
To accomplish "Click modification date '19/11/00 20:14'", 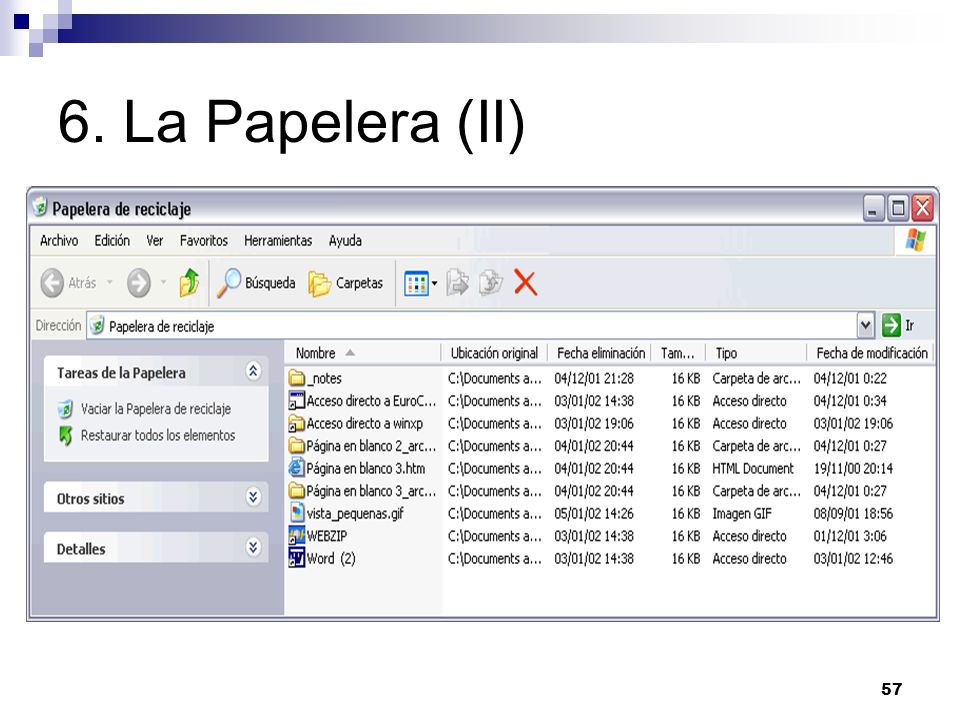I will 853,468.
